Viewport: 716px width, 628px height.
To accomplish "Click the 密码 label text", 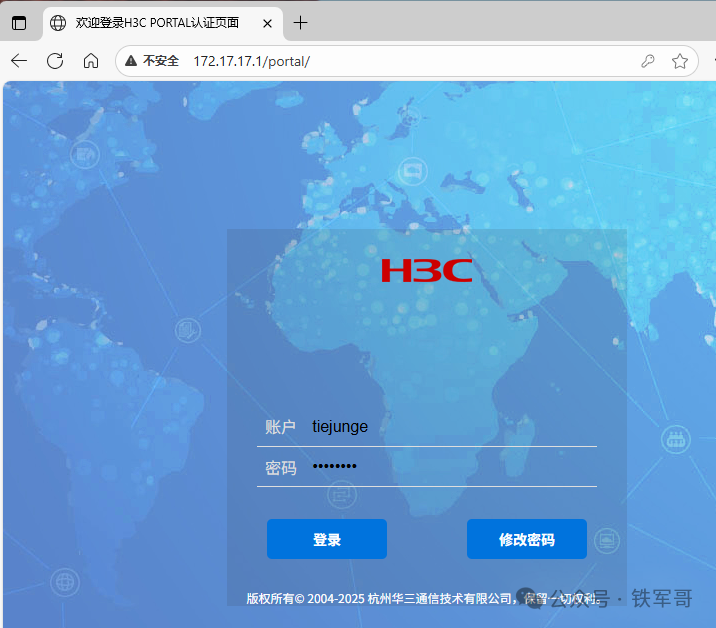I will coord(280,468).
